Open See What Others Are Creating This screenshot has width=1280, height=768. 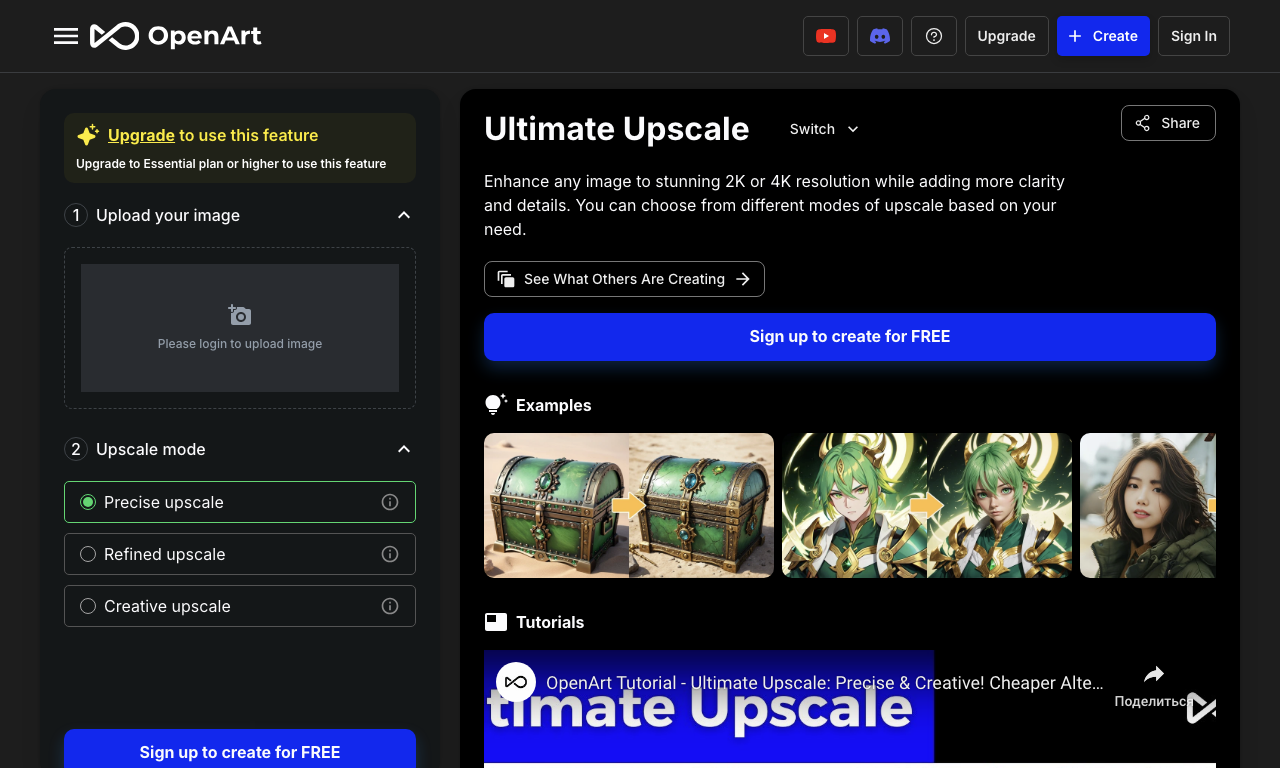pos(624,279)
